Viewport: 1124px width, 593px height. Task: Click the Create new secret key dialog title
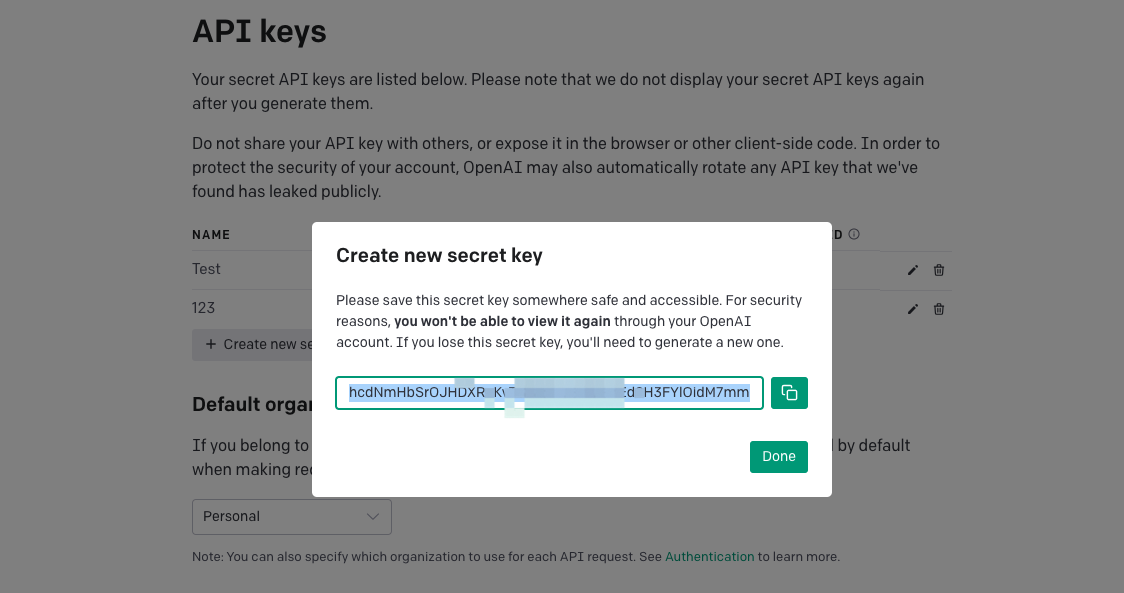[441, 255]
